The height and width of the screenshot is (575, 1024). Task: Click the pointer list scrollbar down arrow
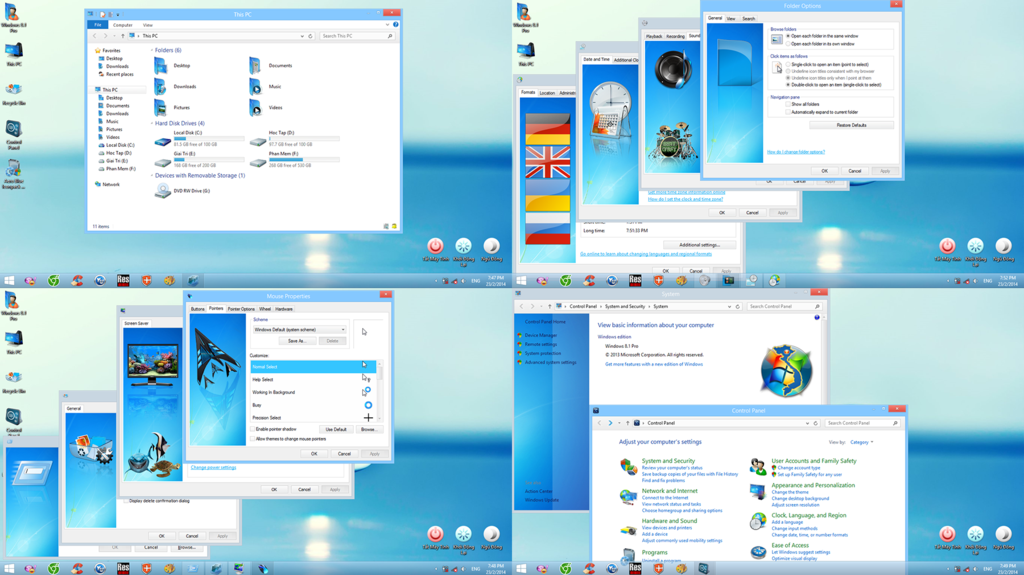(x=380, y=419)
